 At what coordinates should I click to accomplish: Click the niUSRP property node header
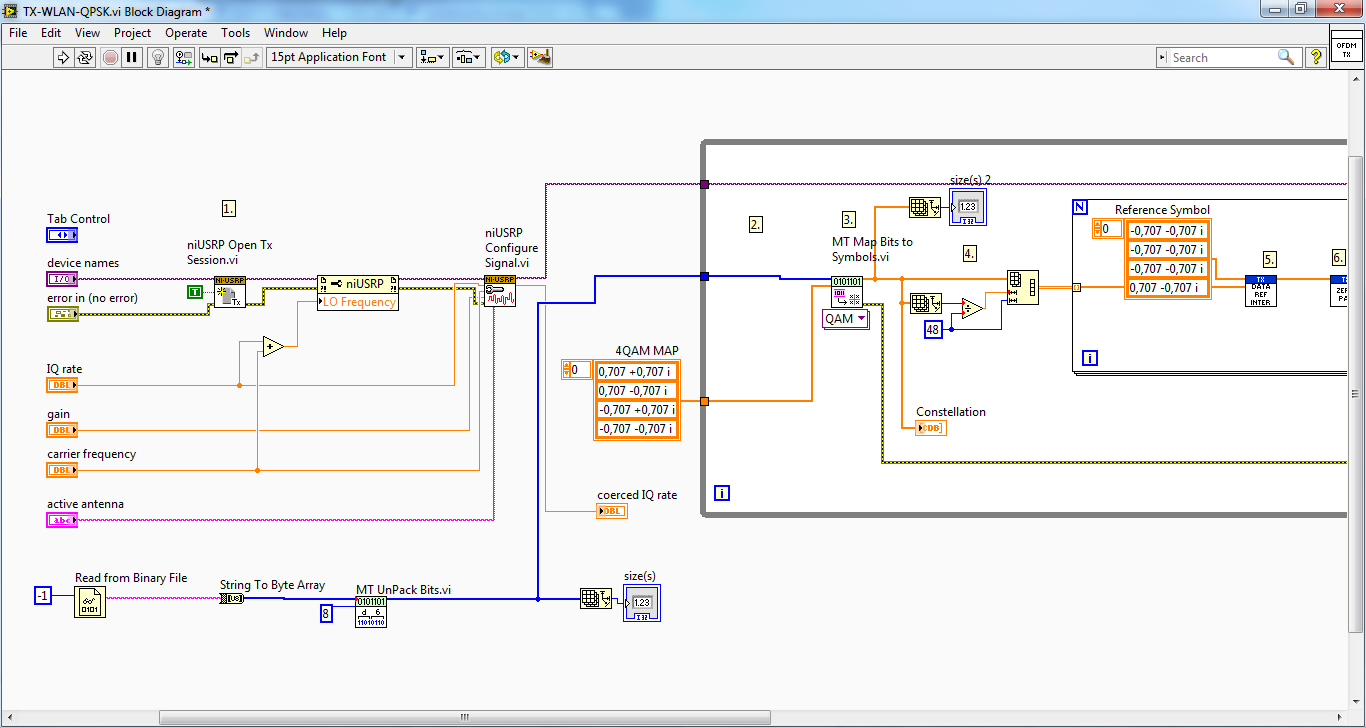358,283
